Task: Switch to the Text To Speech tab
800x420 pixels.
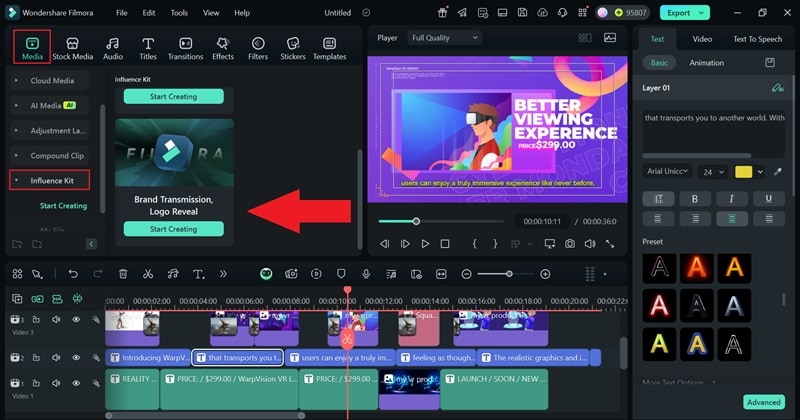Action: pos(757,39)
